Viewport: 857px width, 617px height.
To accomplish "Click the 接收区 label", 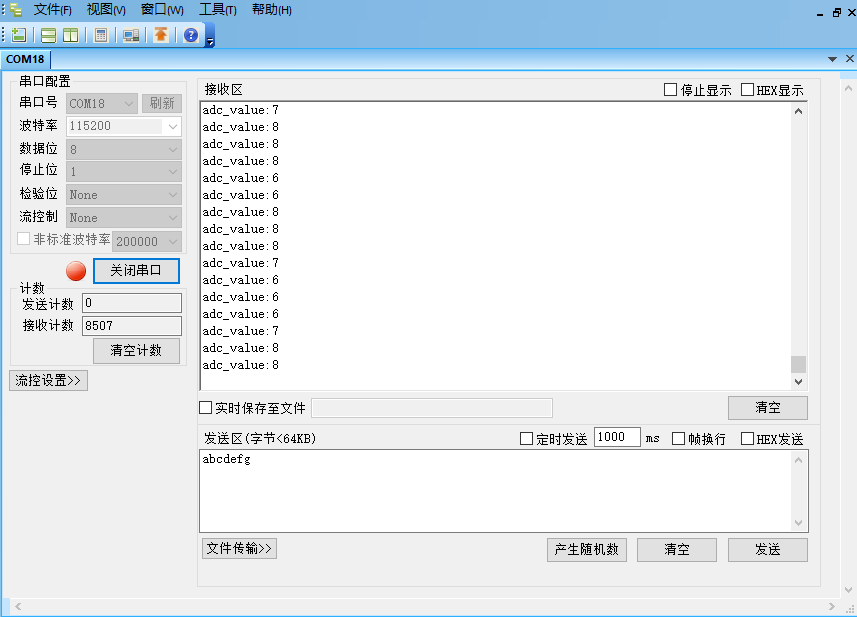I will (x=224, y=90).
